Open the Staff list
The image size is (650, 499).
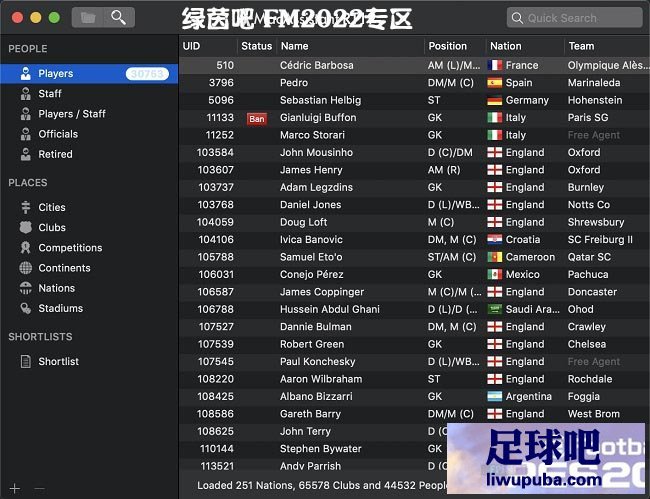[50, 94]
